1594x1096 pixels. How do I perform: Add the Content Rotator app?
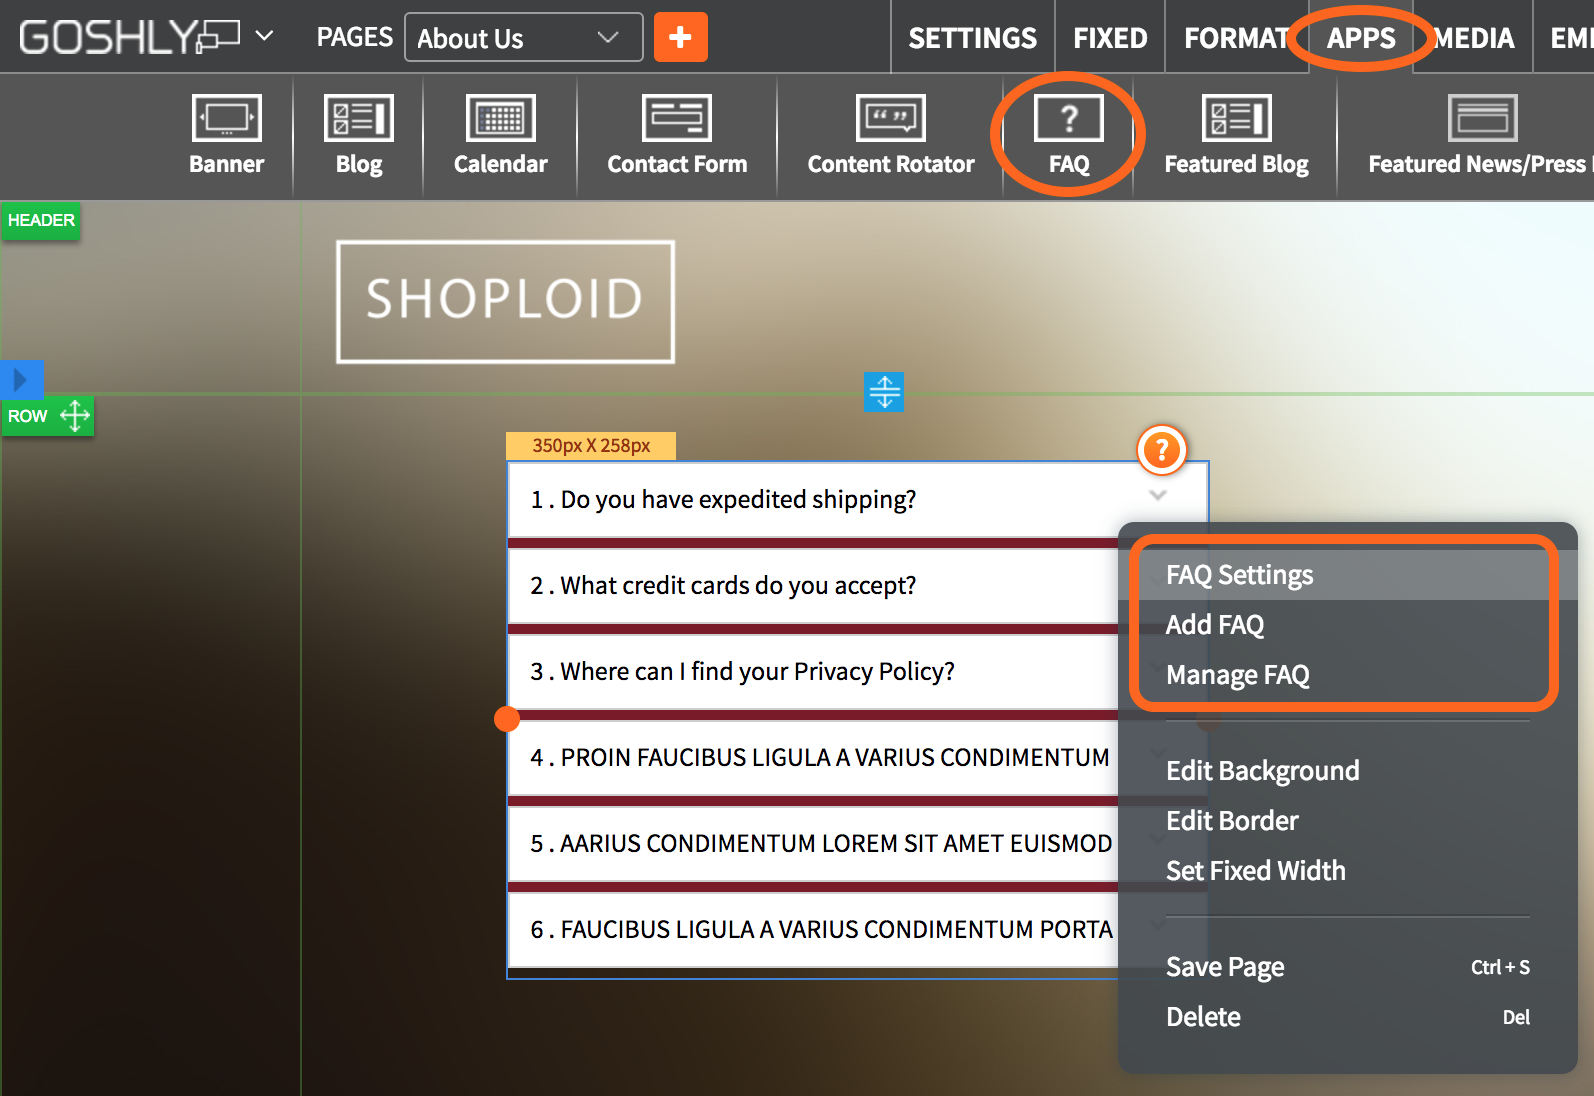(x=890, y=136)
